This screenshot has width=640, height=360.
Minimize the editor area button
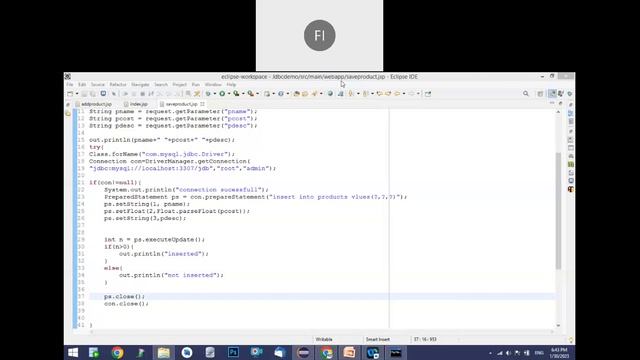pos(552,103)
